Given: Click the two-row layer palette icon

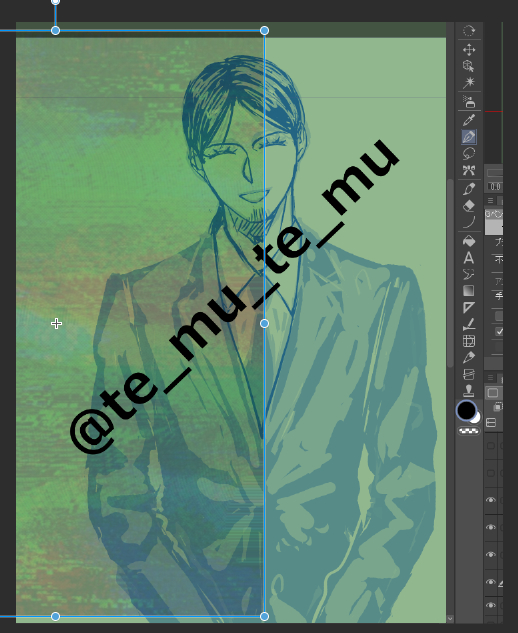Looking at the screenshot, I should click(491, 423).
